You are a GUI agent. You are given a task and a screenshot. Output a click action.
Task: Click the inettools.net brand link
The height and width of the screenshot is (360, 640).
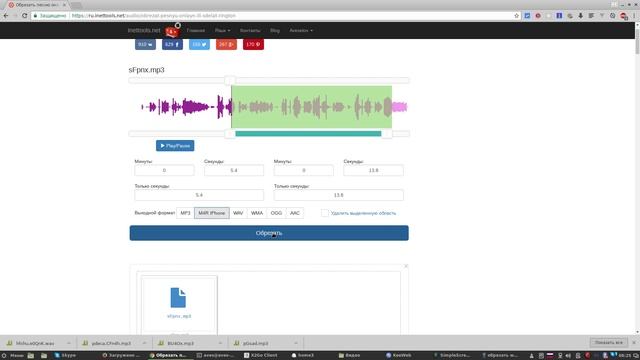click(x=144, y=30)
